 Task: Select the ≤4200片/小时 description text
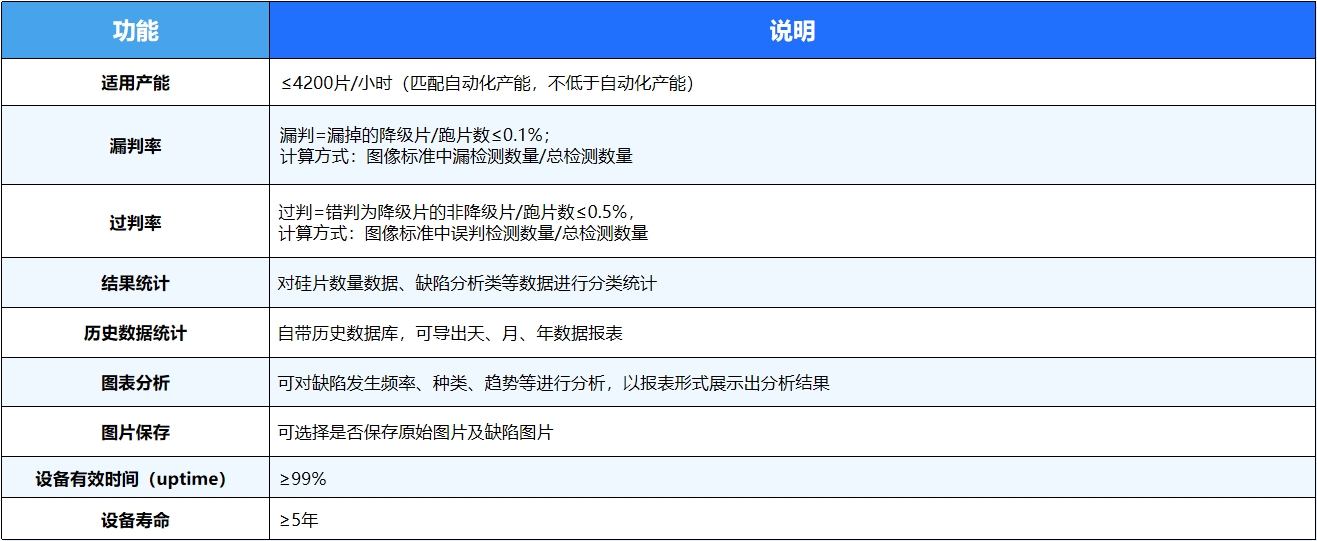click(x=487, y=83)
